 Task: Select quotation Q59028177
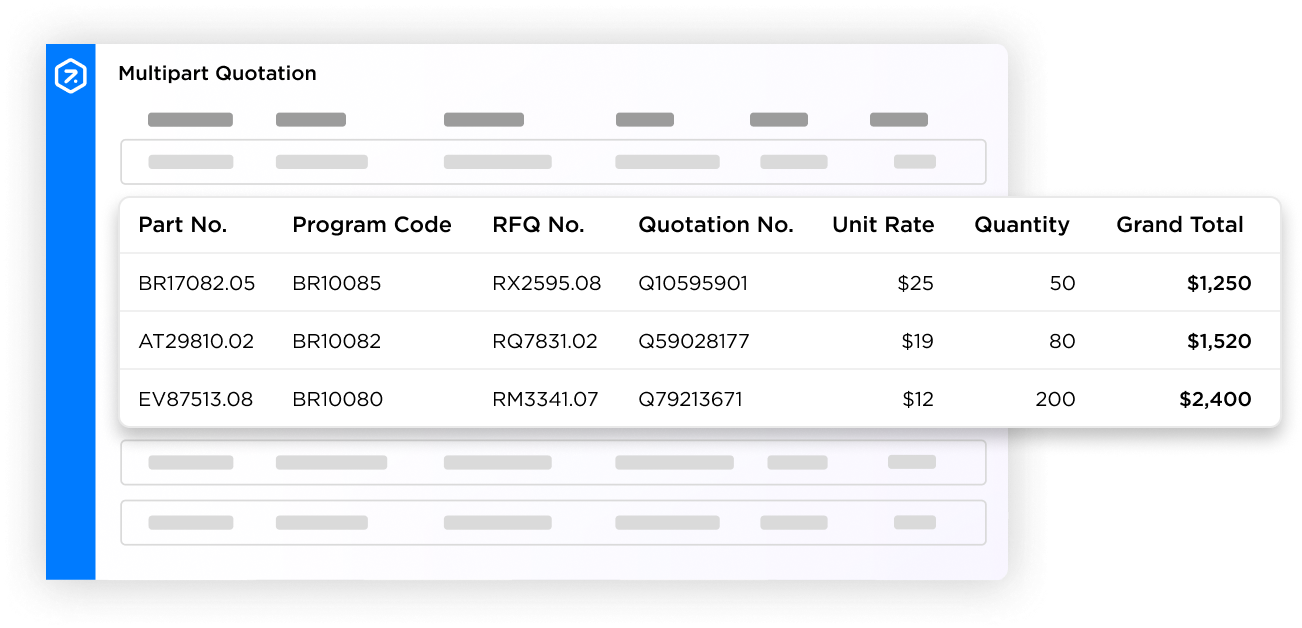click(x=694, y=341)
